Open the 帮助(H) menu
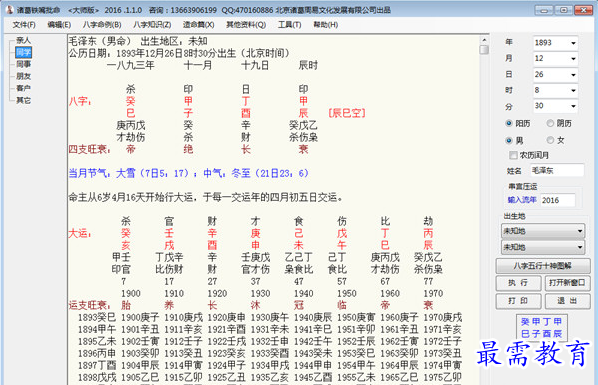The height and width of the screenshot is (385, 598). pyautogui.click(x=326, y=25)
